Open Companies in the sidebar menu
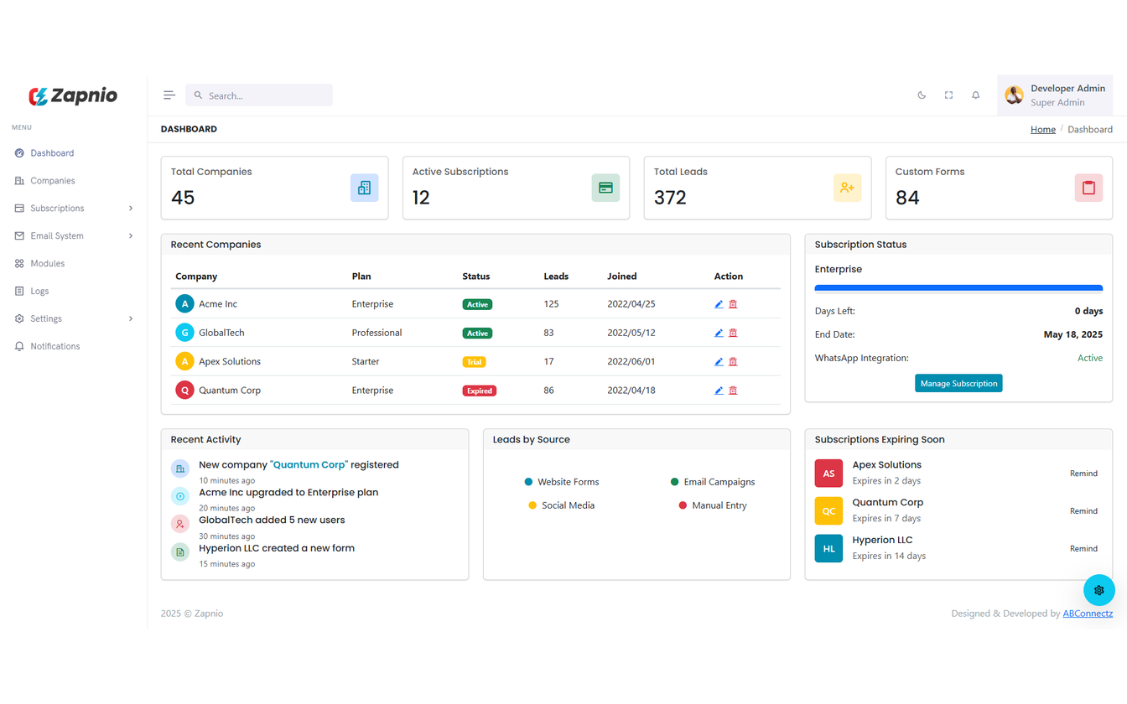The width and height of the screenshot is (1127, 704). pyautogui.click(x=52, y=181)
